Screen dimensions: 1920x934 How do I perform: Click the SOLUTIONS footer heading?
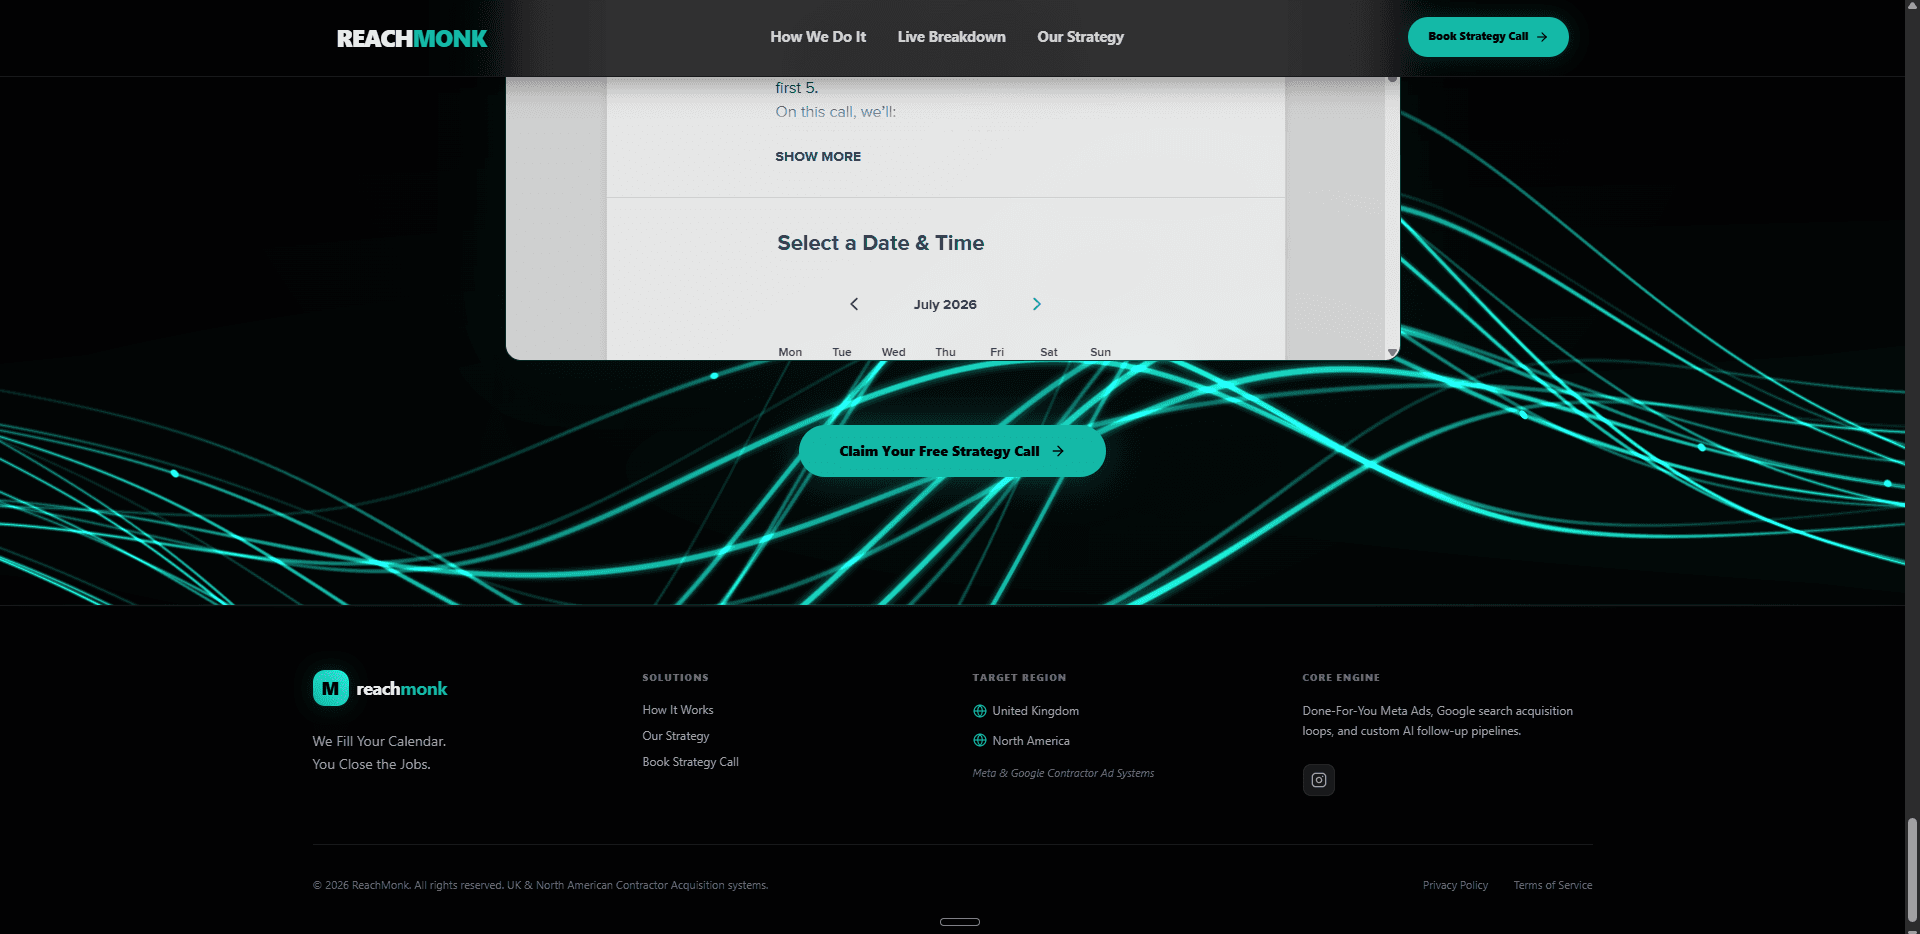pos(675,678)
